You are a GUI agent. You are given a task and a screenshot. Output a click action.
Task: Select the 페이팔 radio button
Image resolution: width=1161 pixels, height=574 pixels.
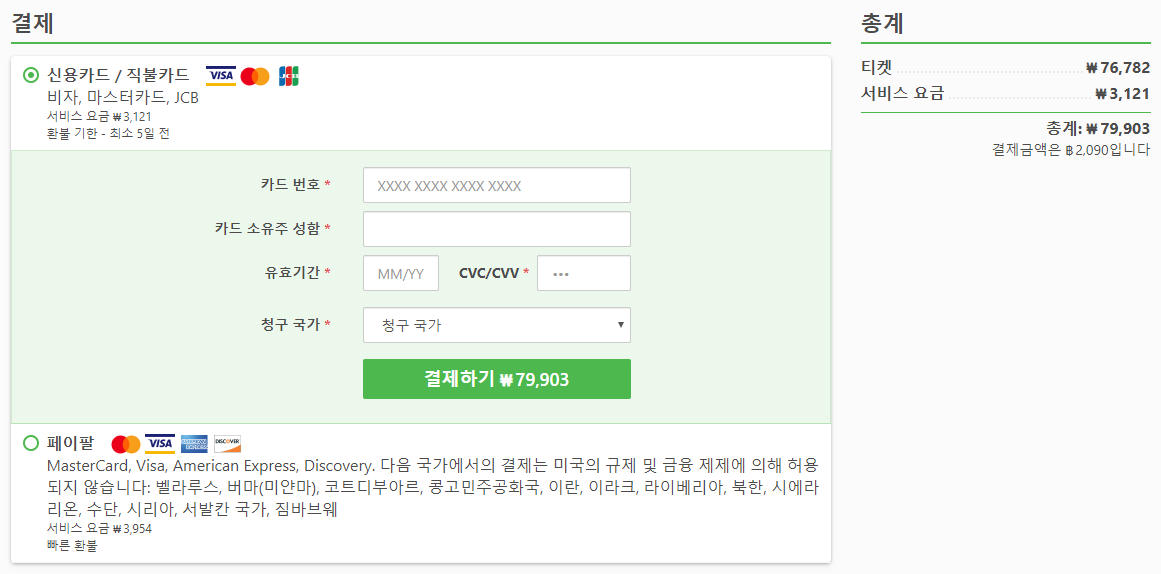30,443
